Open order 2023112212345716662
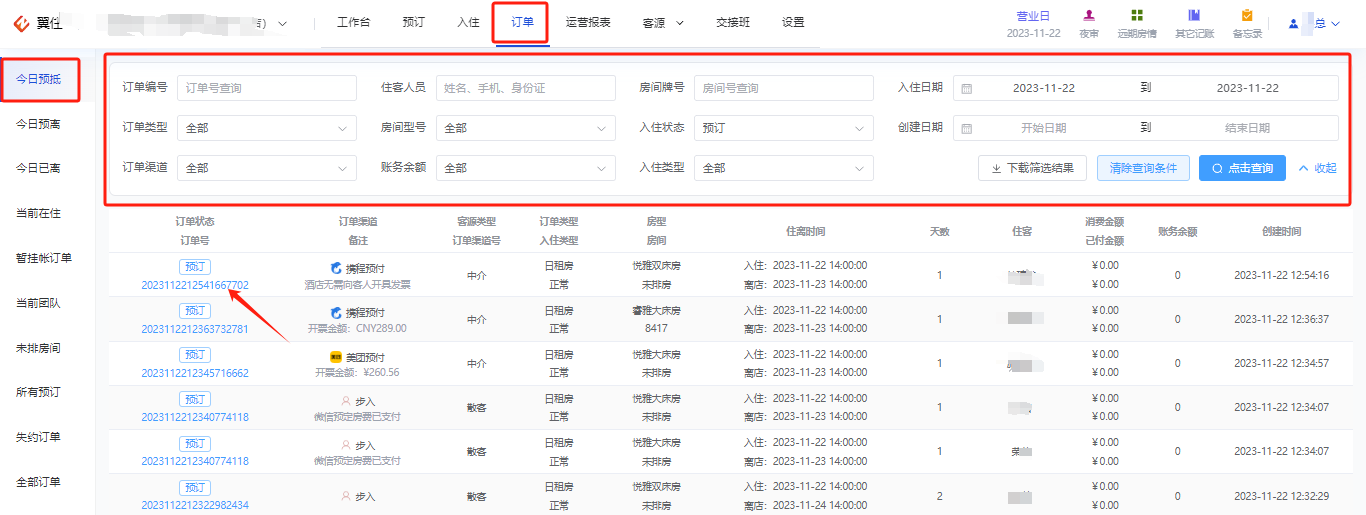This screenshot has height=515, width=1366. point(195,373)
